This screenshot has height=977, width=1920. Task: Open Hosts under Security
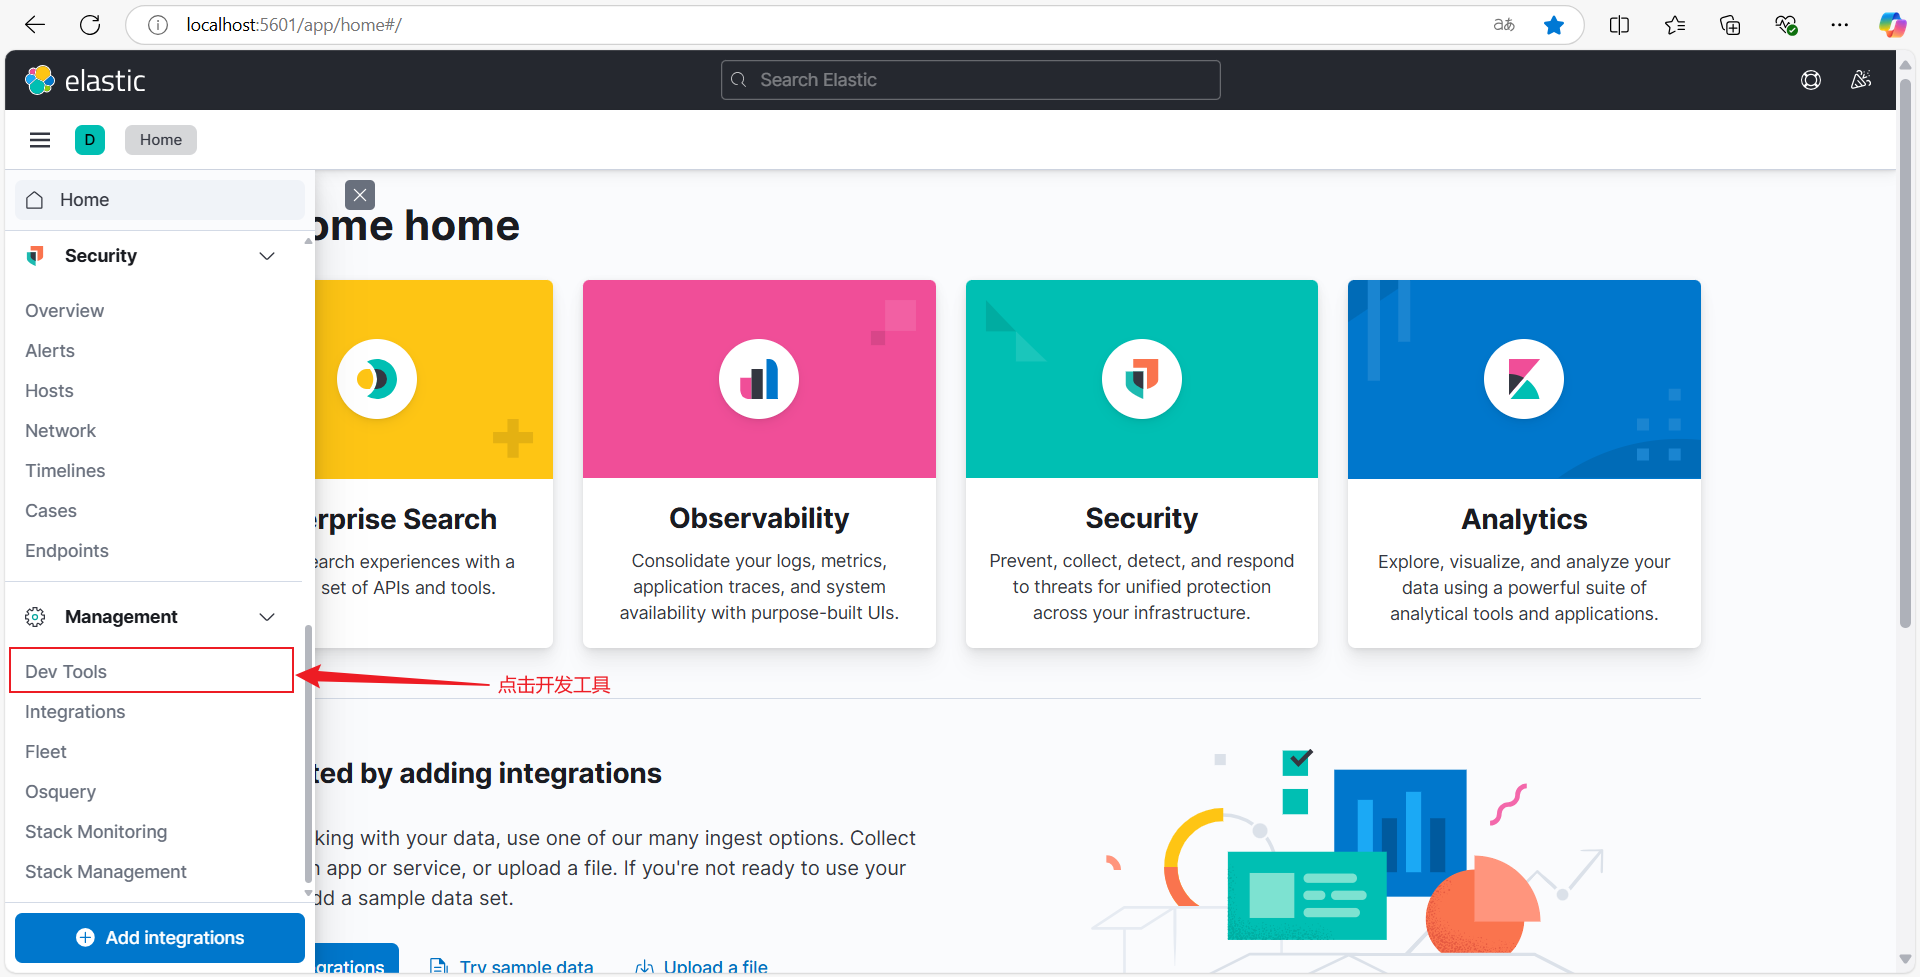coord(49,391)
